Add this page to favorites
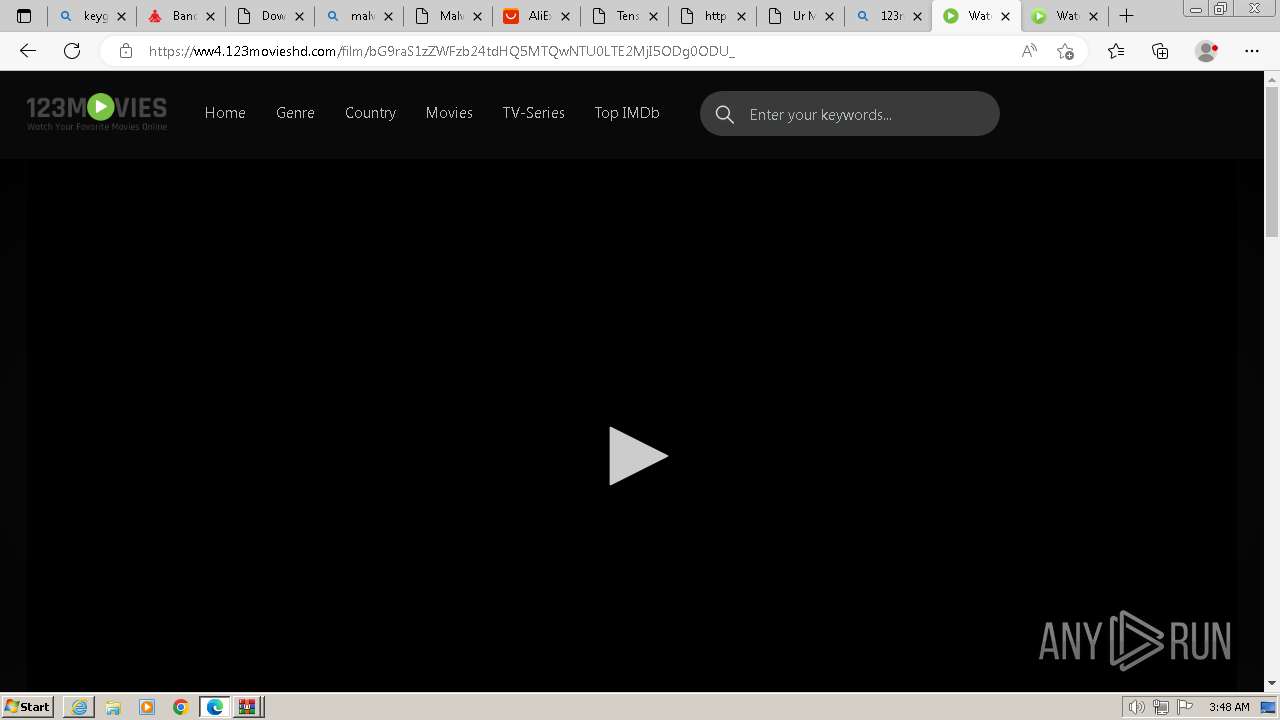This screenshot has height=720, width=1280. 1065,51
